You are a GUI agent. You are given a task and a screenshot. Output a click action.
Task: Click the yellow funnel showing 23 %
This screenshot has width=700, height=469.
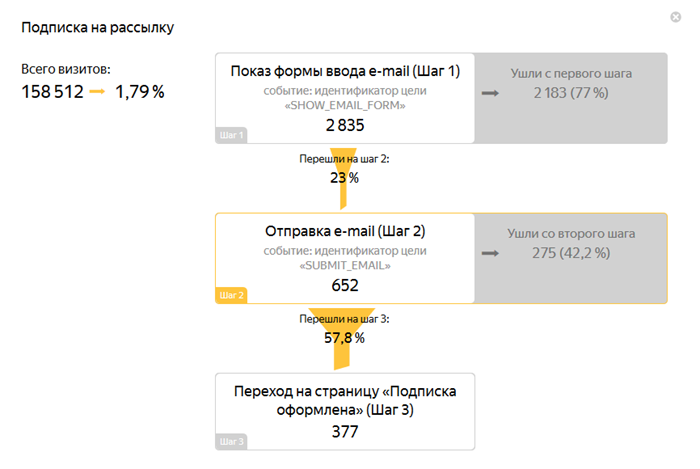pyautogui.click(x=343, y=178)
